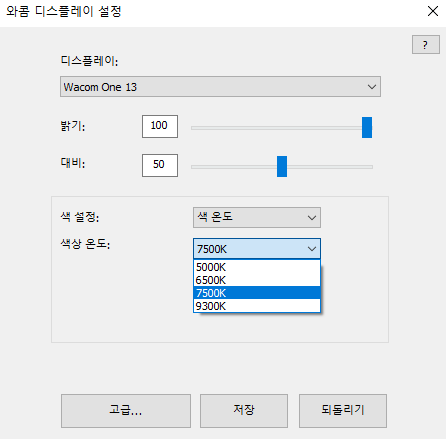Collapse the 7500K color temperature combo box
This screenshot has width=446, height=439.
pyautogui.click(x=257, y=249)
